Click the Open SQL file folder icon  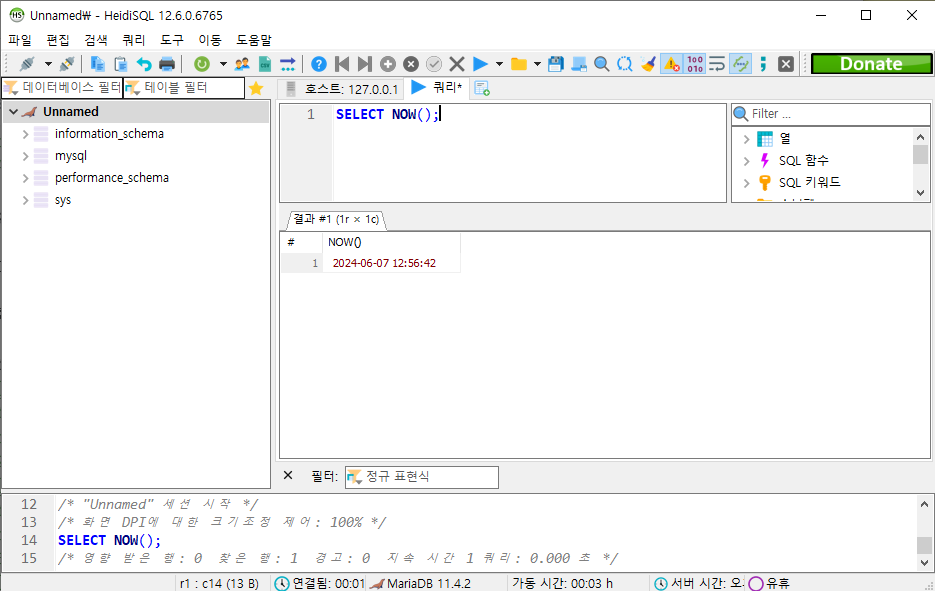[519, 64]
